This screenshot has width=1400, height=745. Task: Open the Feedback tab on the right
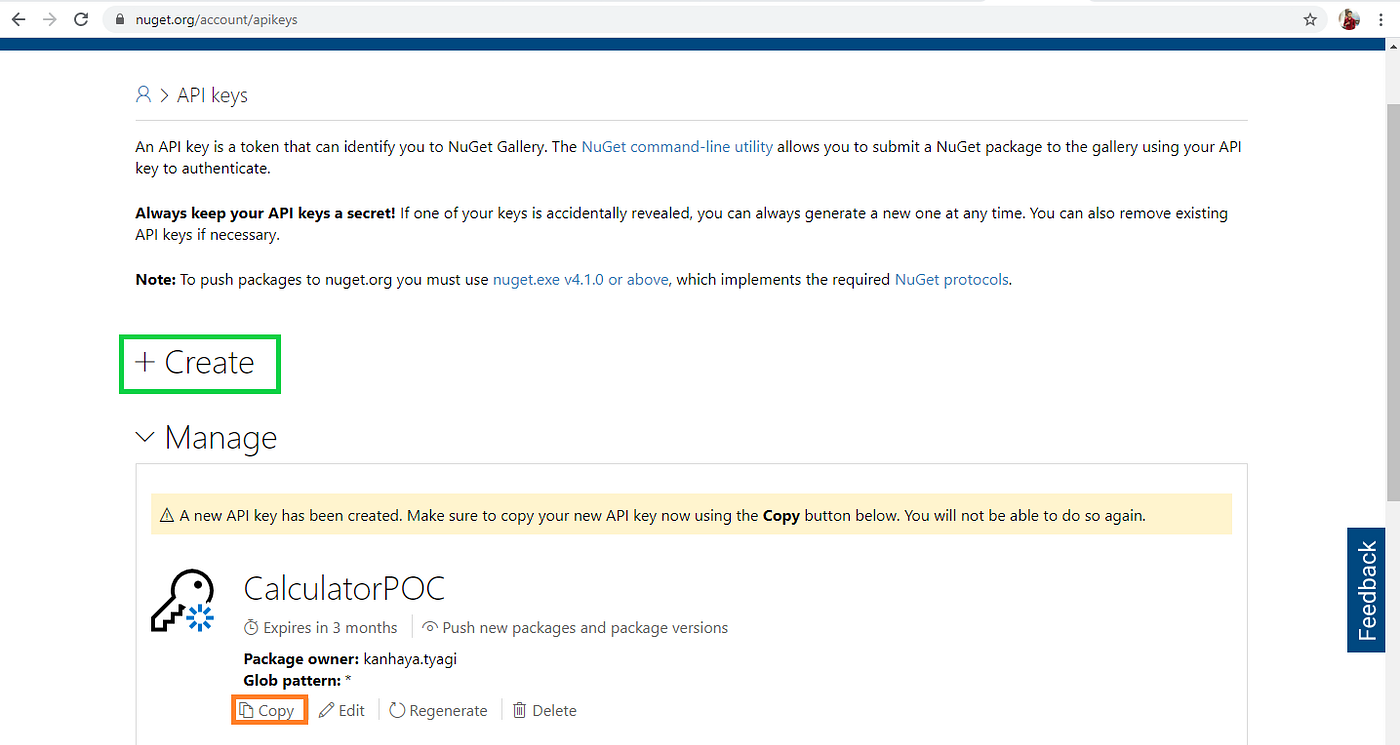(x=1365, y=590)
